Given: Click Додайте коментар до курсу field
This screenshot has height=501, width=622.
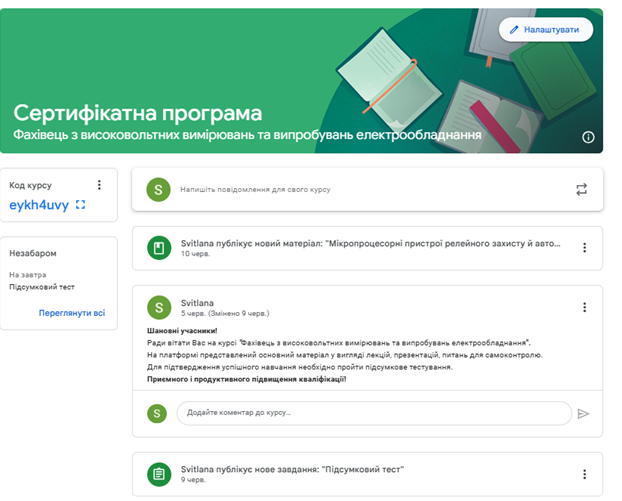Looking at the screenshot, I should click(x=374, y=413).
